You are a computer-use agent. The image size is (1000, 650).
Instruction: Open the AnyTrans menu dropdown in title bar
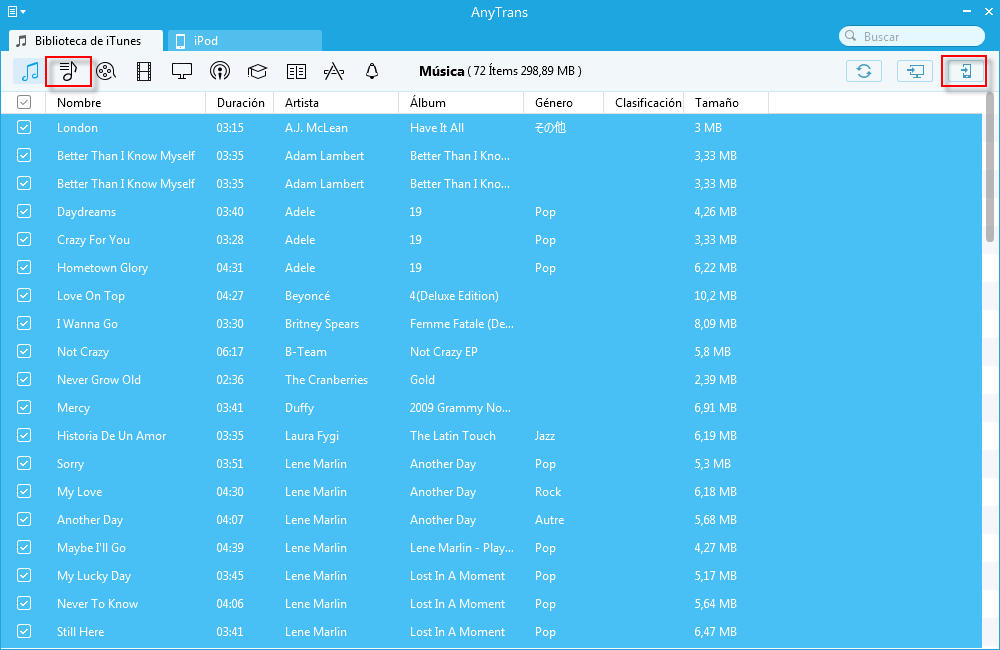point(17,11)
